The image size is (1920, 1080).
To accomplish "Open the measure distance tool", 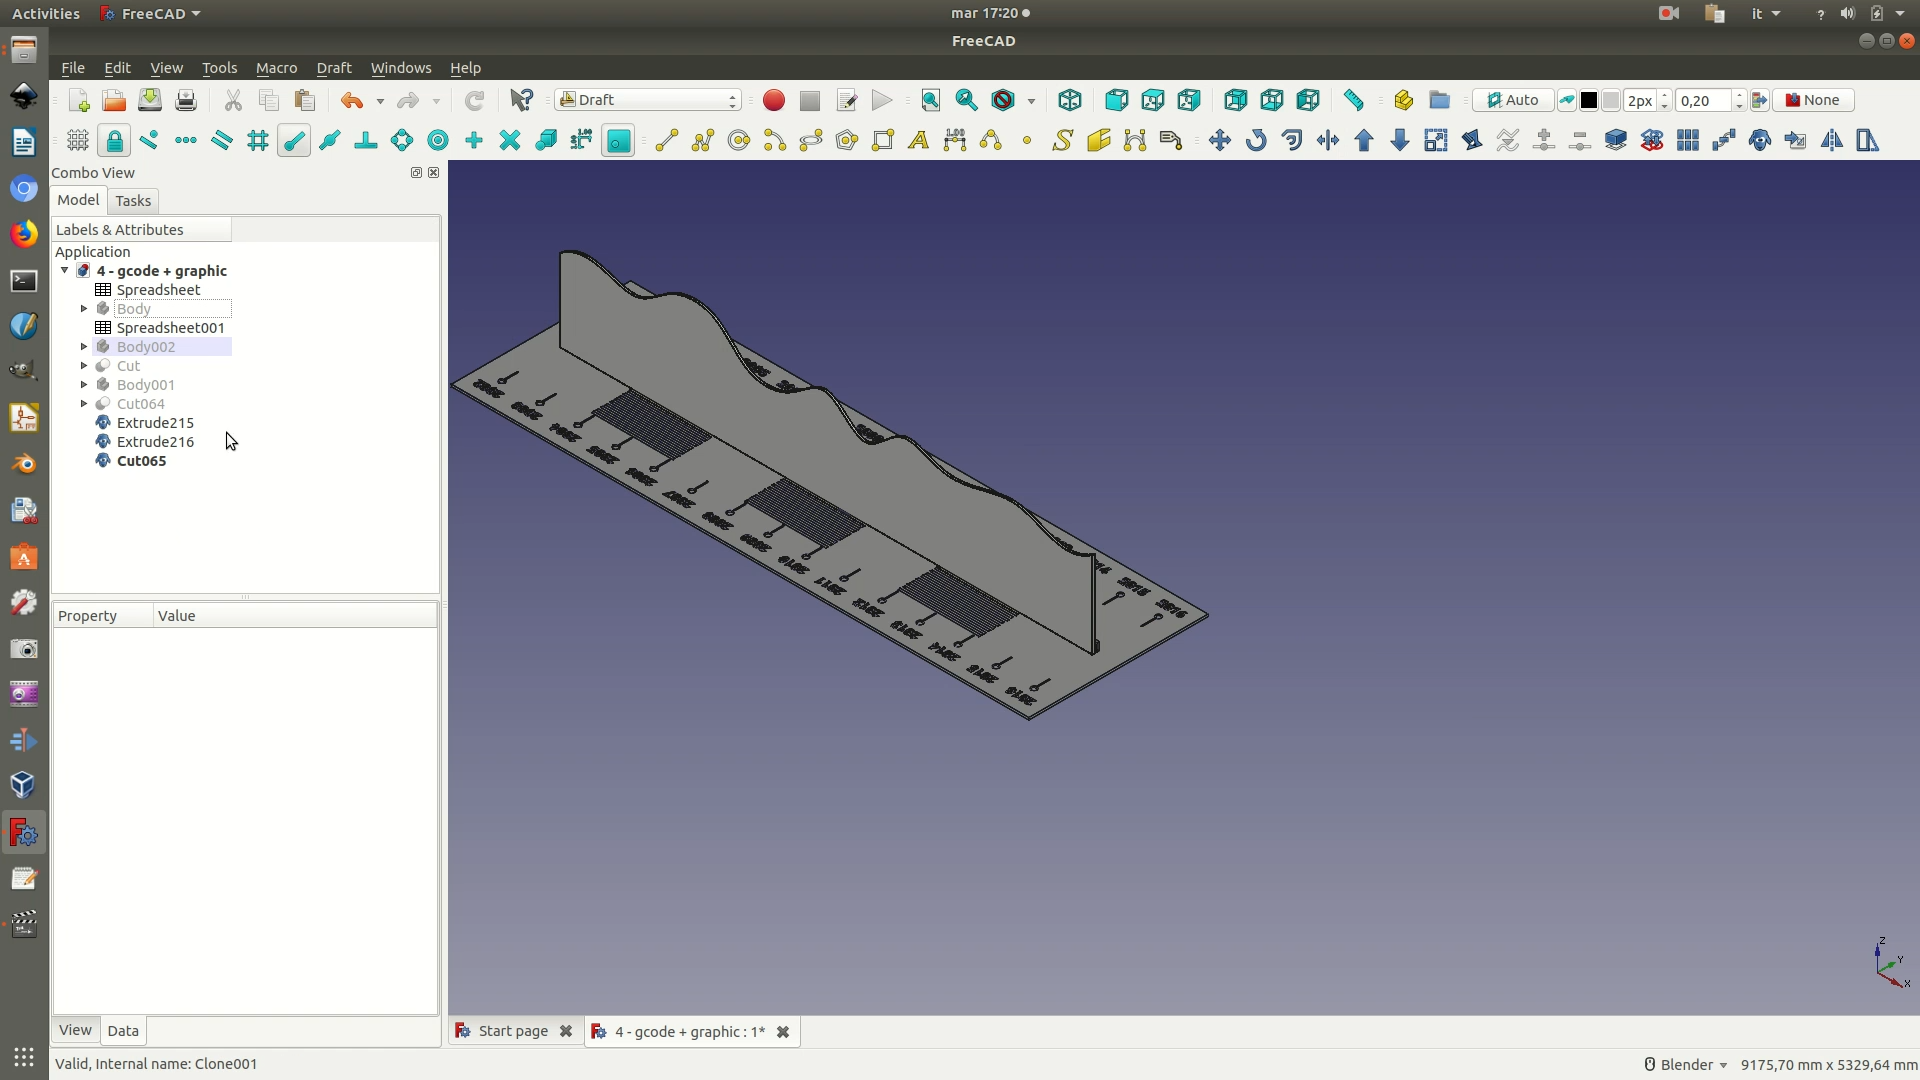I will click(x=1354, y=100).
